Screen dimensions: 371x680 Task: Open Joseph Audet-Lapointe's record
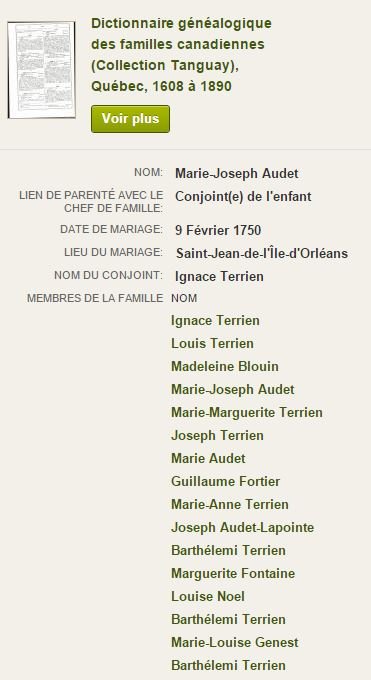[x=243, y=528]
